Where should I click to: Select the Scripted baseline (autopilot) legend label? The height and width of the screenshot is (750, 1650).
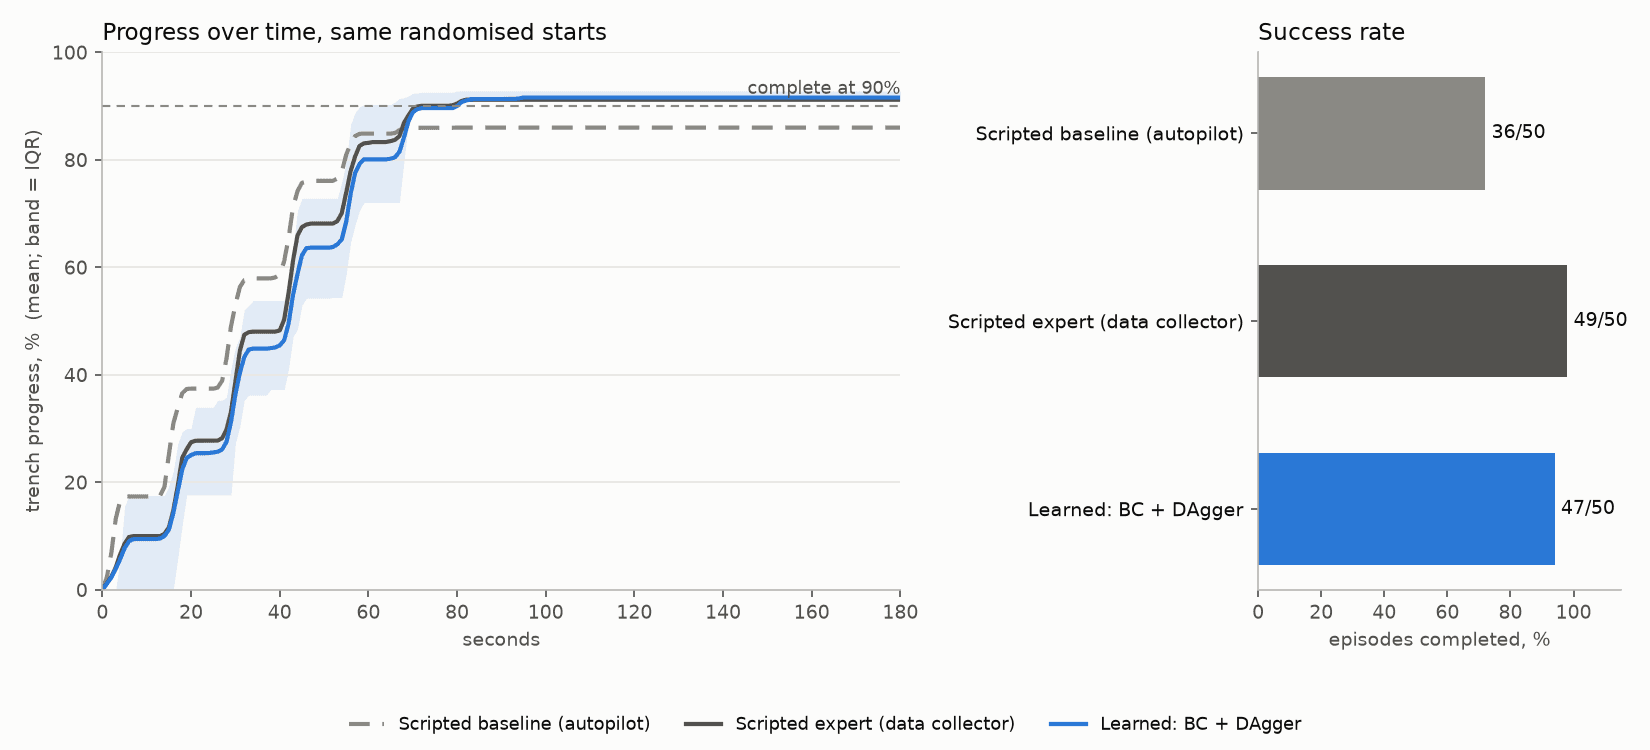(524, 724)
